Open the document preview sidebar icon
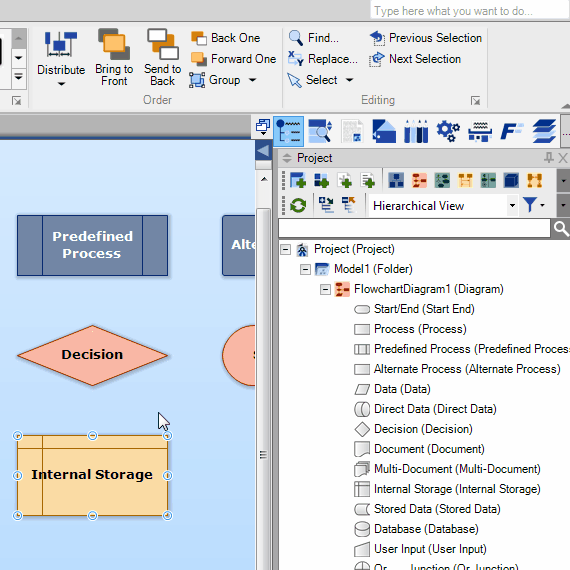 [x=352, y=131]
